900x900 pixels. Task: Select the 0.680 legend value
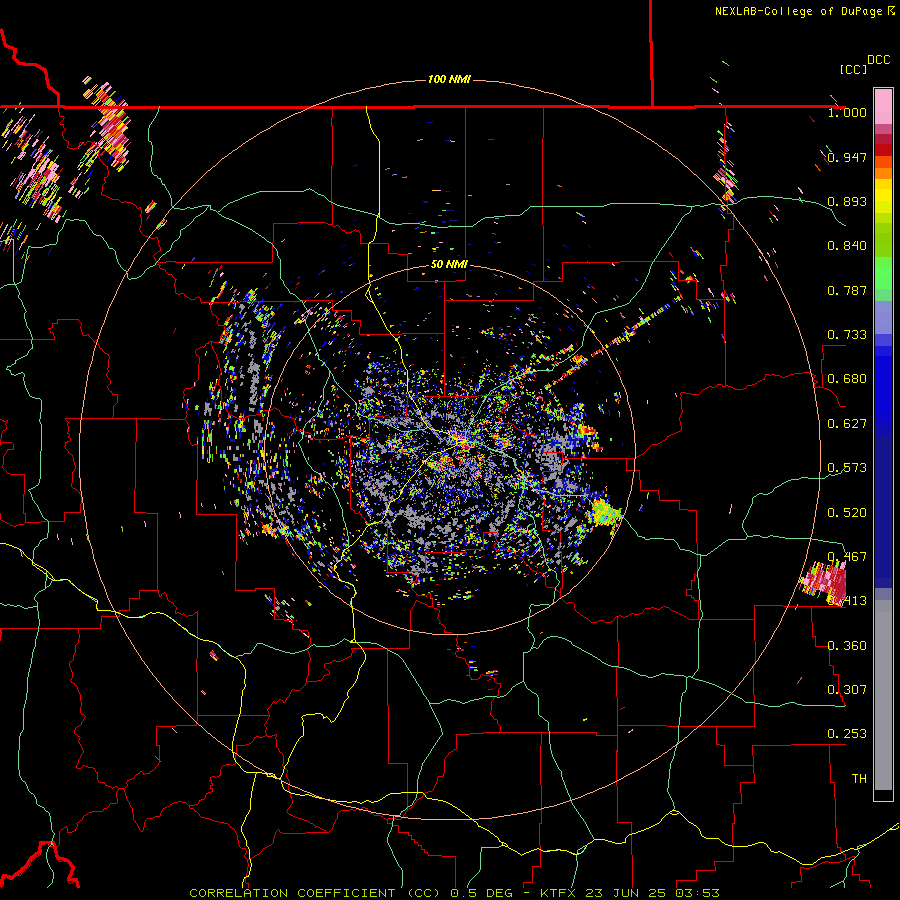click(x=847, y=379)
